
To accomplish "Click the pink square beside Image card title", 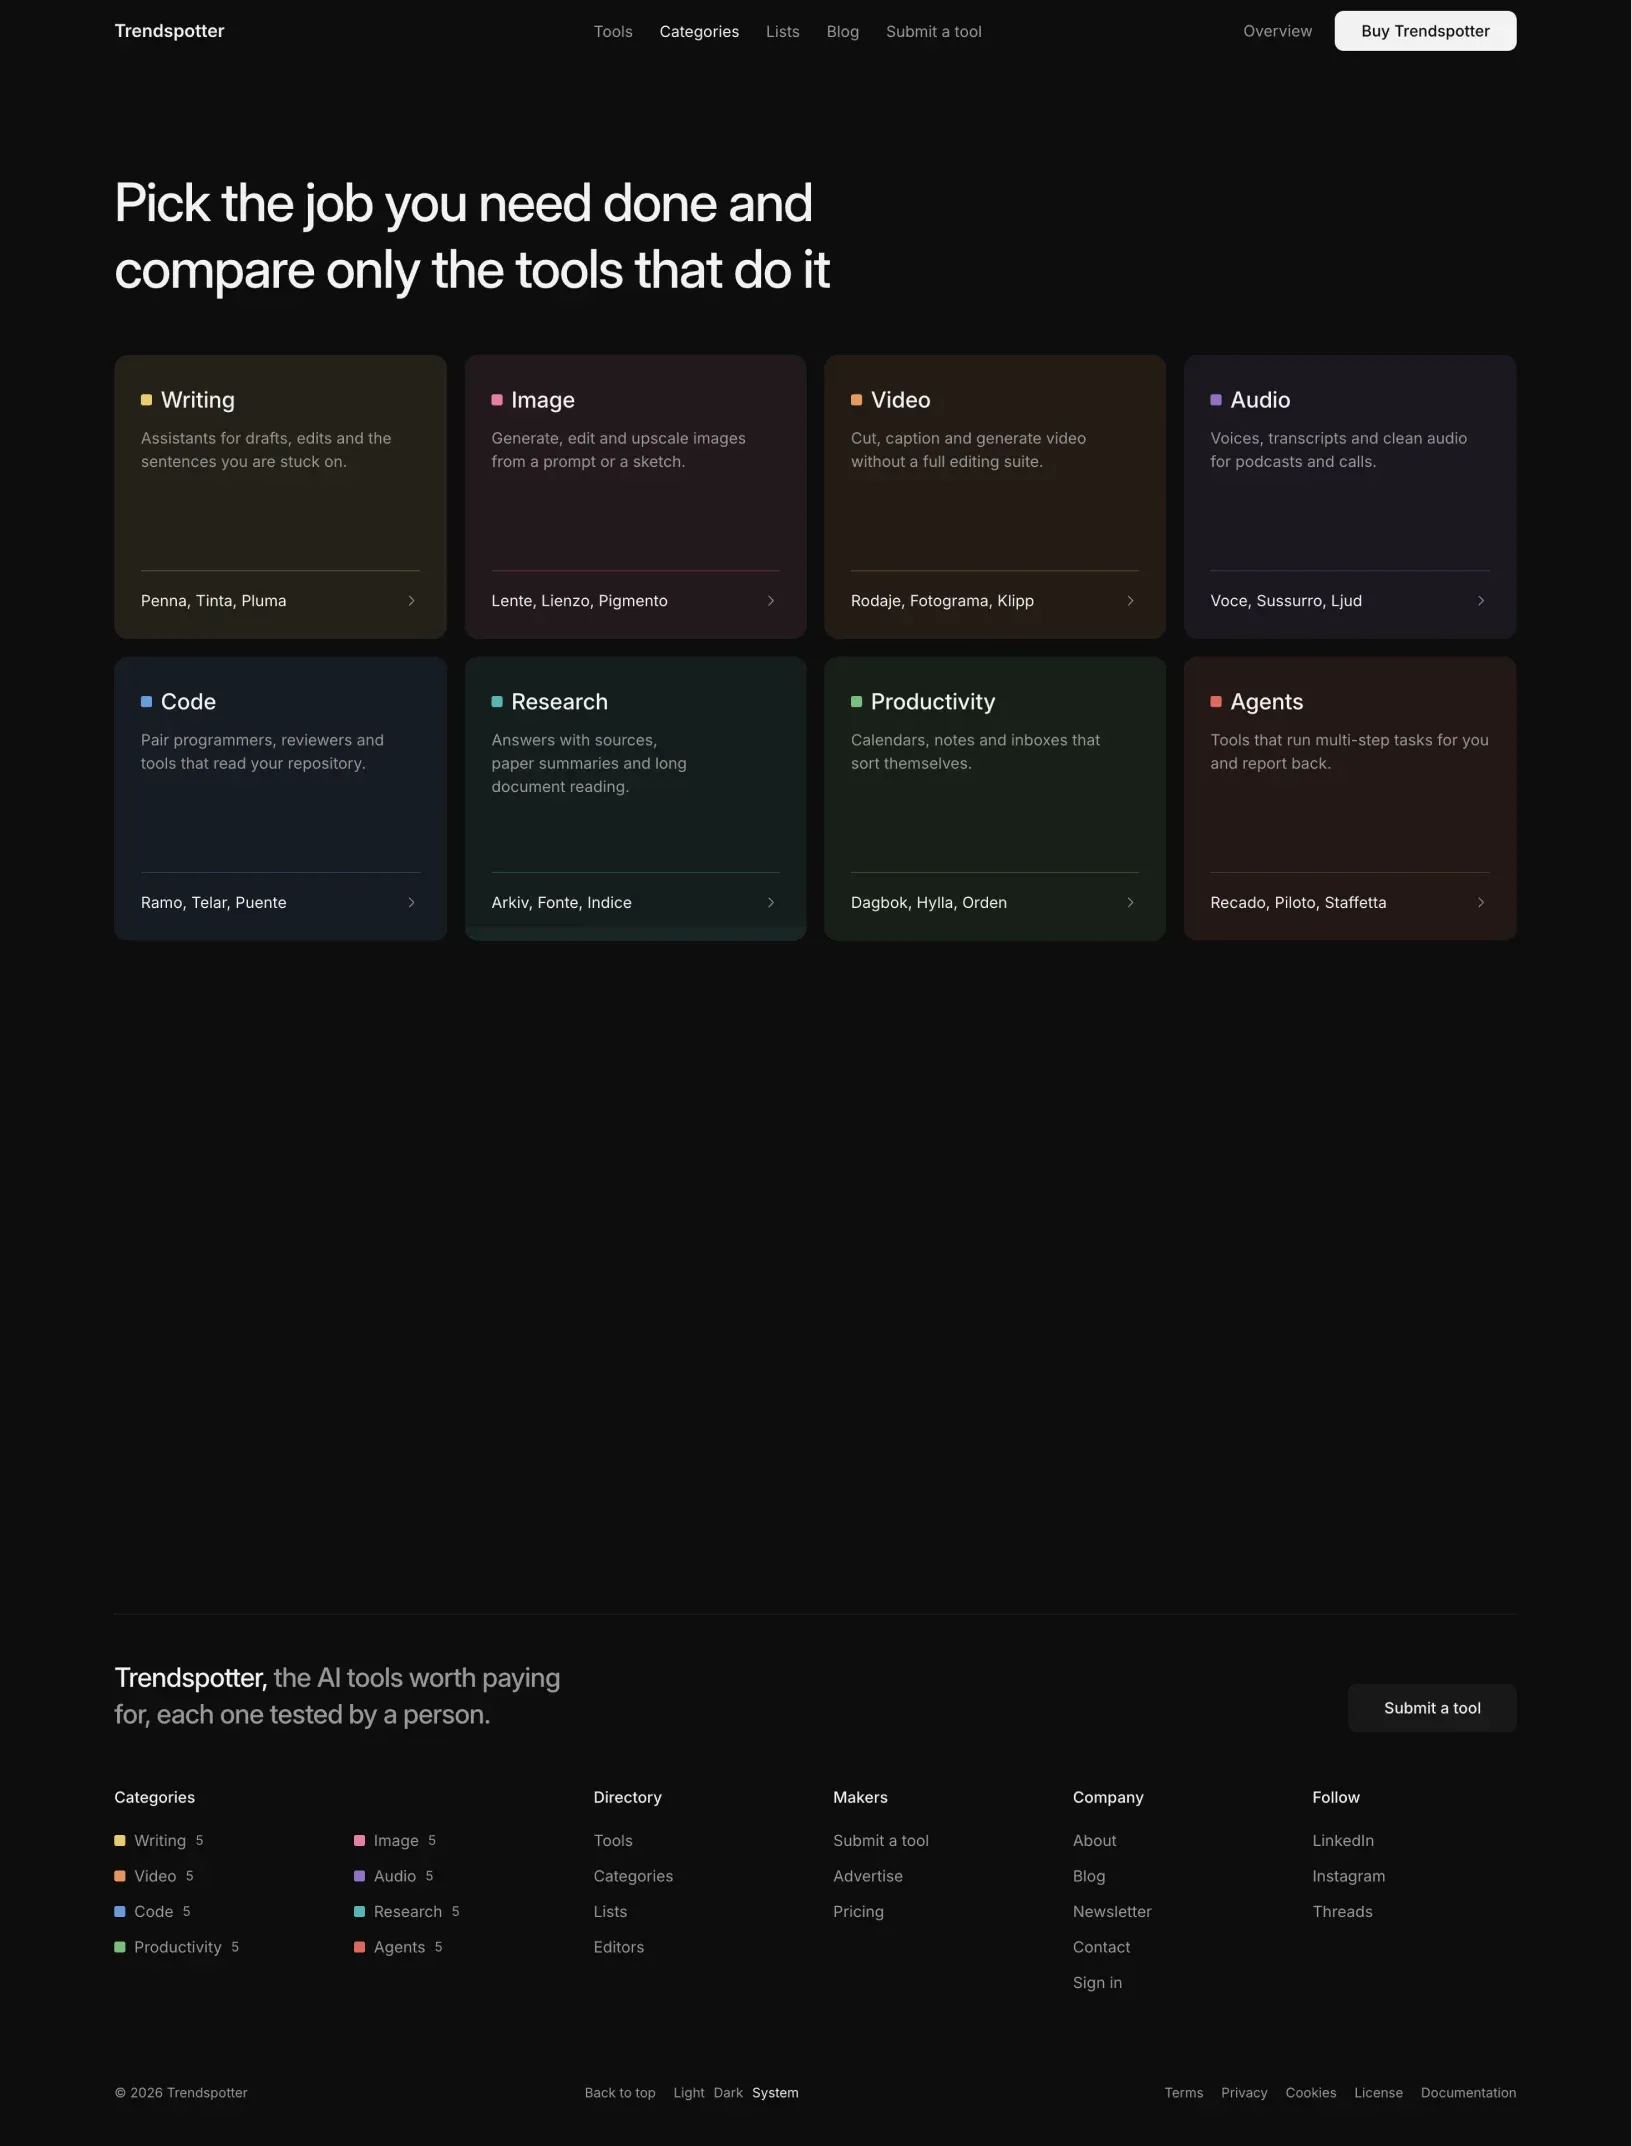I will (x=497, y=400).
